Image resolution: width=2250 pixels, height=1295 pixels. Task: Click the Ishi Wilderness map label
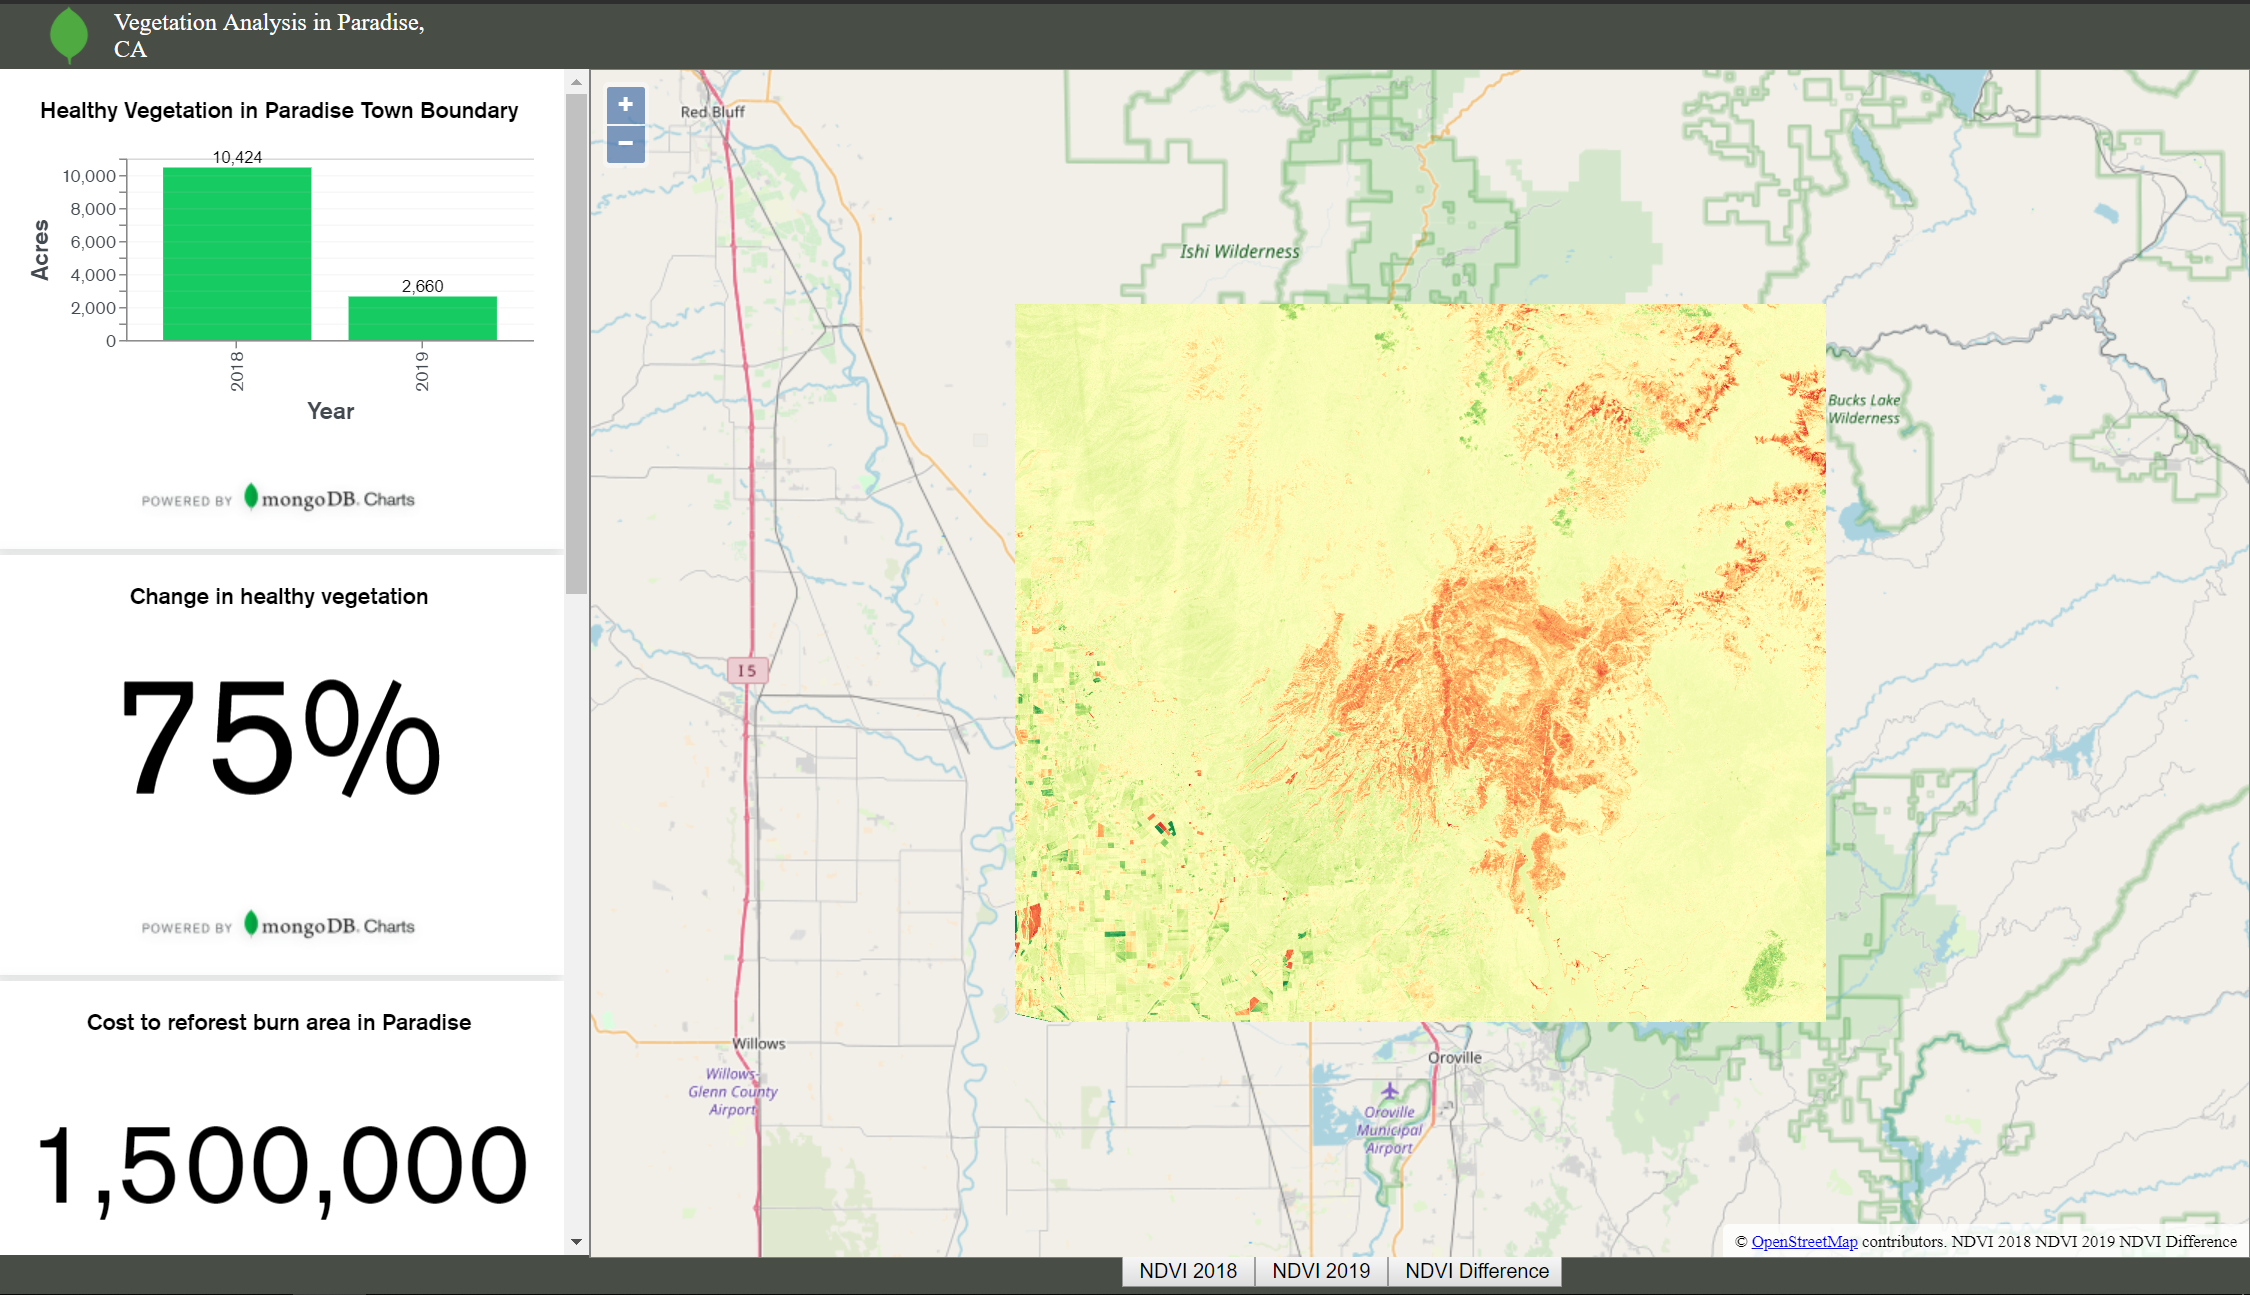(x=1239, y=252)
